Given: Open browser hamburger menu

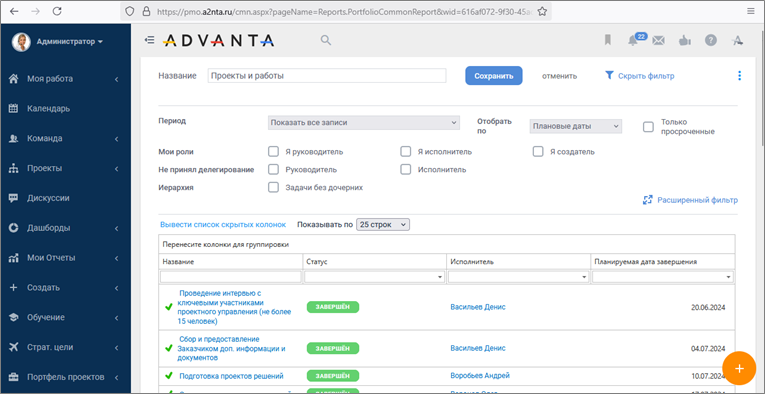Looking at the screenshot, I should (x=750, y=12).
